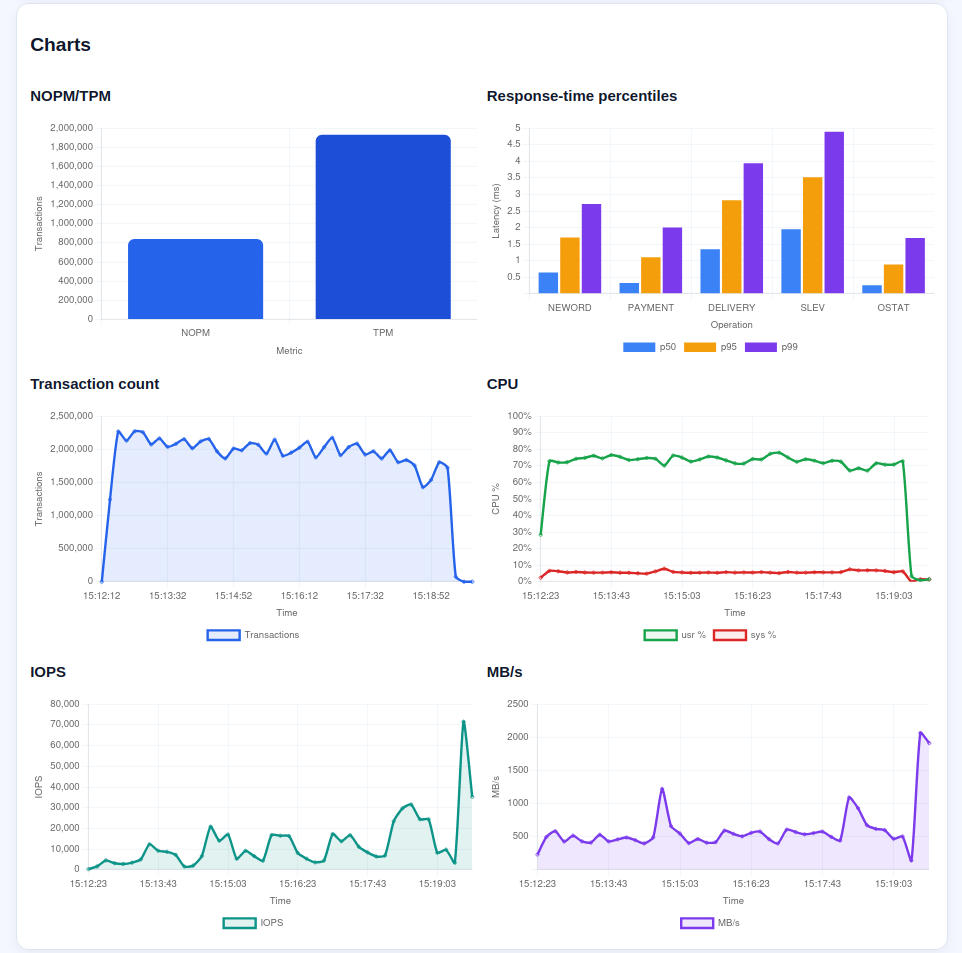
Task: Click the OSTAT p99 purple bar
Action: coord(915,266)
